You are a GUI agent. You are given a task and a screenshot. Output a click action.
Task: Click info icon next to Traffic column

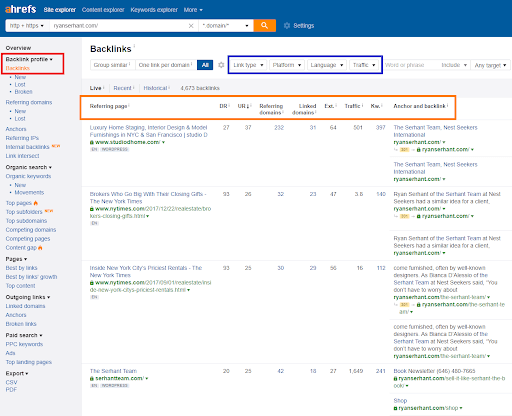click(362, 105)
